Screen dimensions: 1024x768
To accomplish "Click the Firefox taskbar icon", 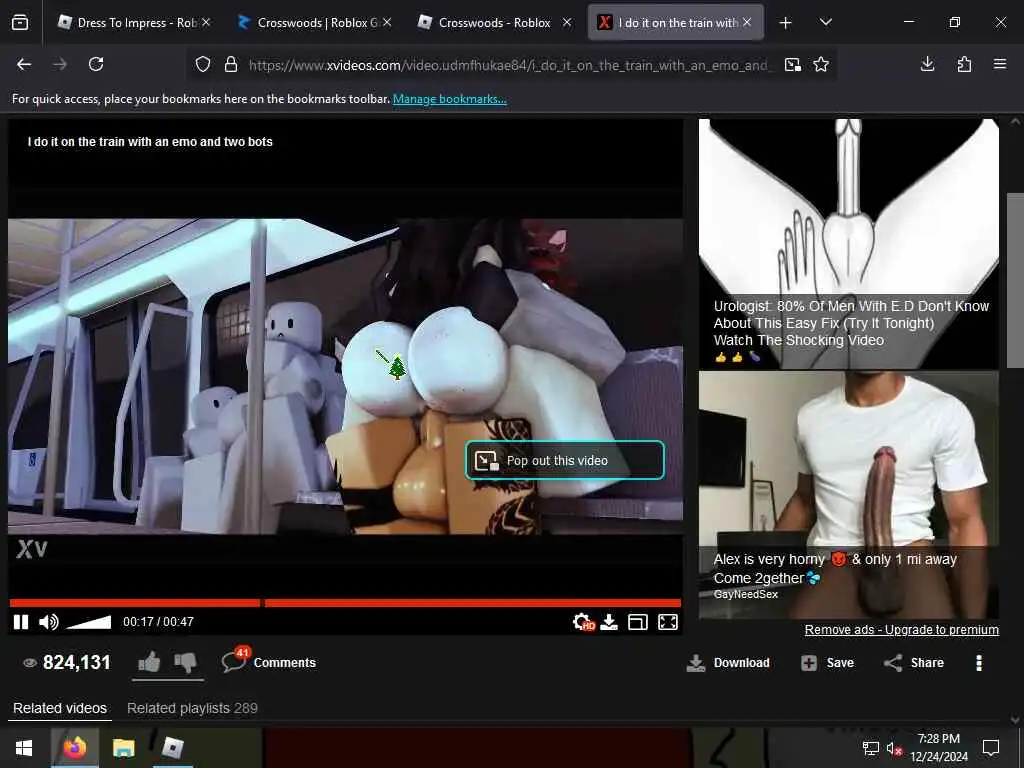I will 75,748.
